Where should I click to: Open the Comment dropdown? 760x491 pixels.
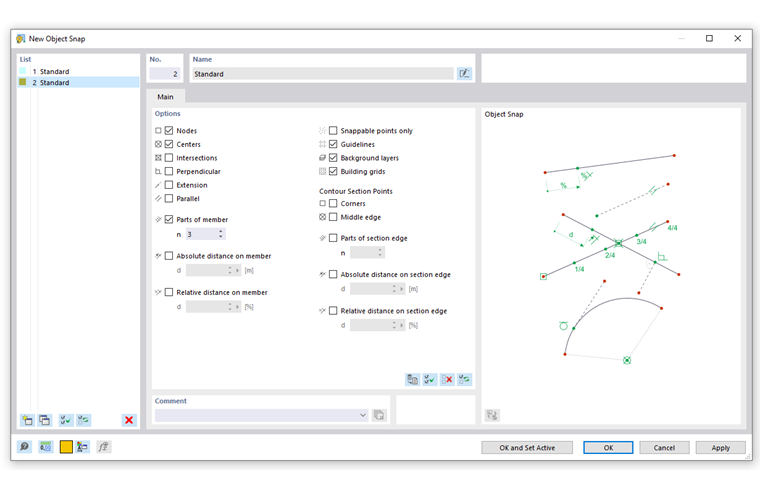[363, 415]
